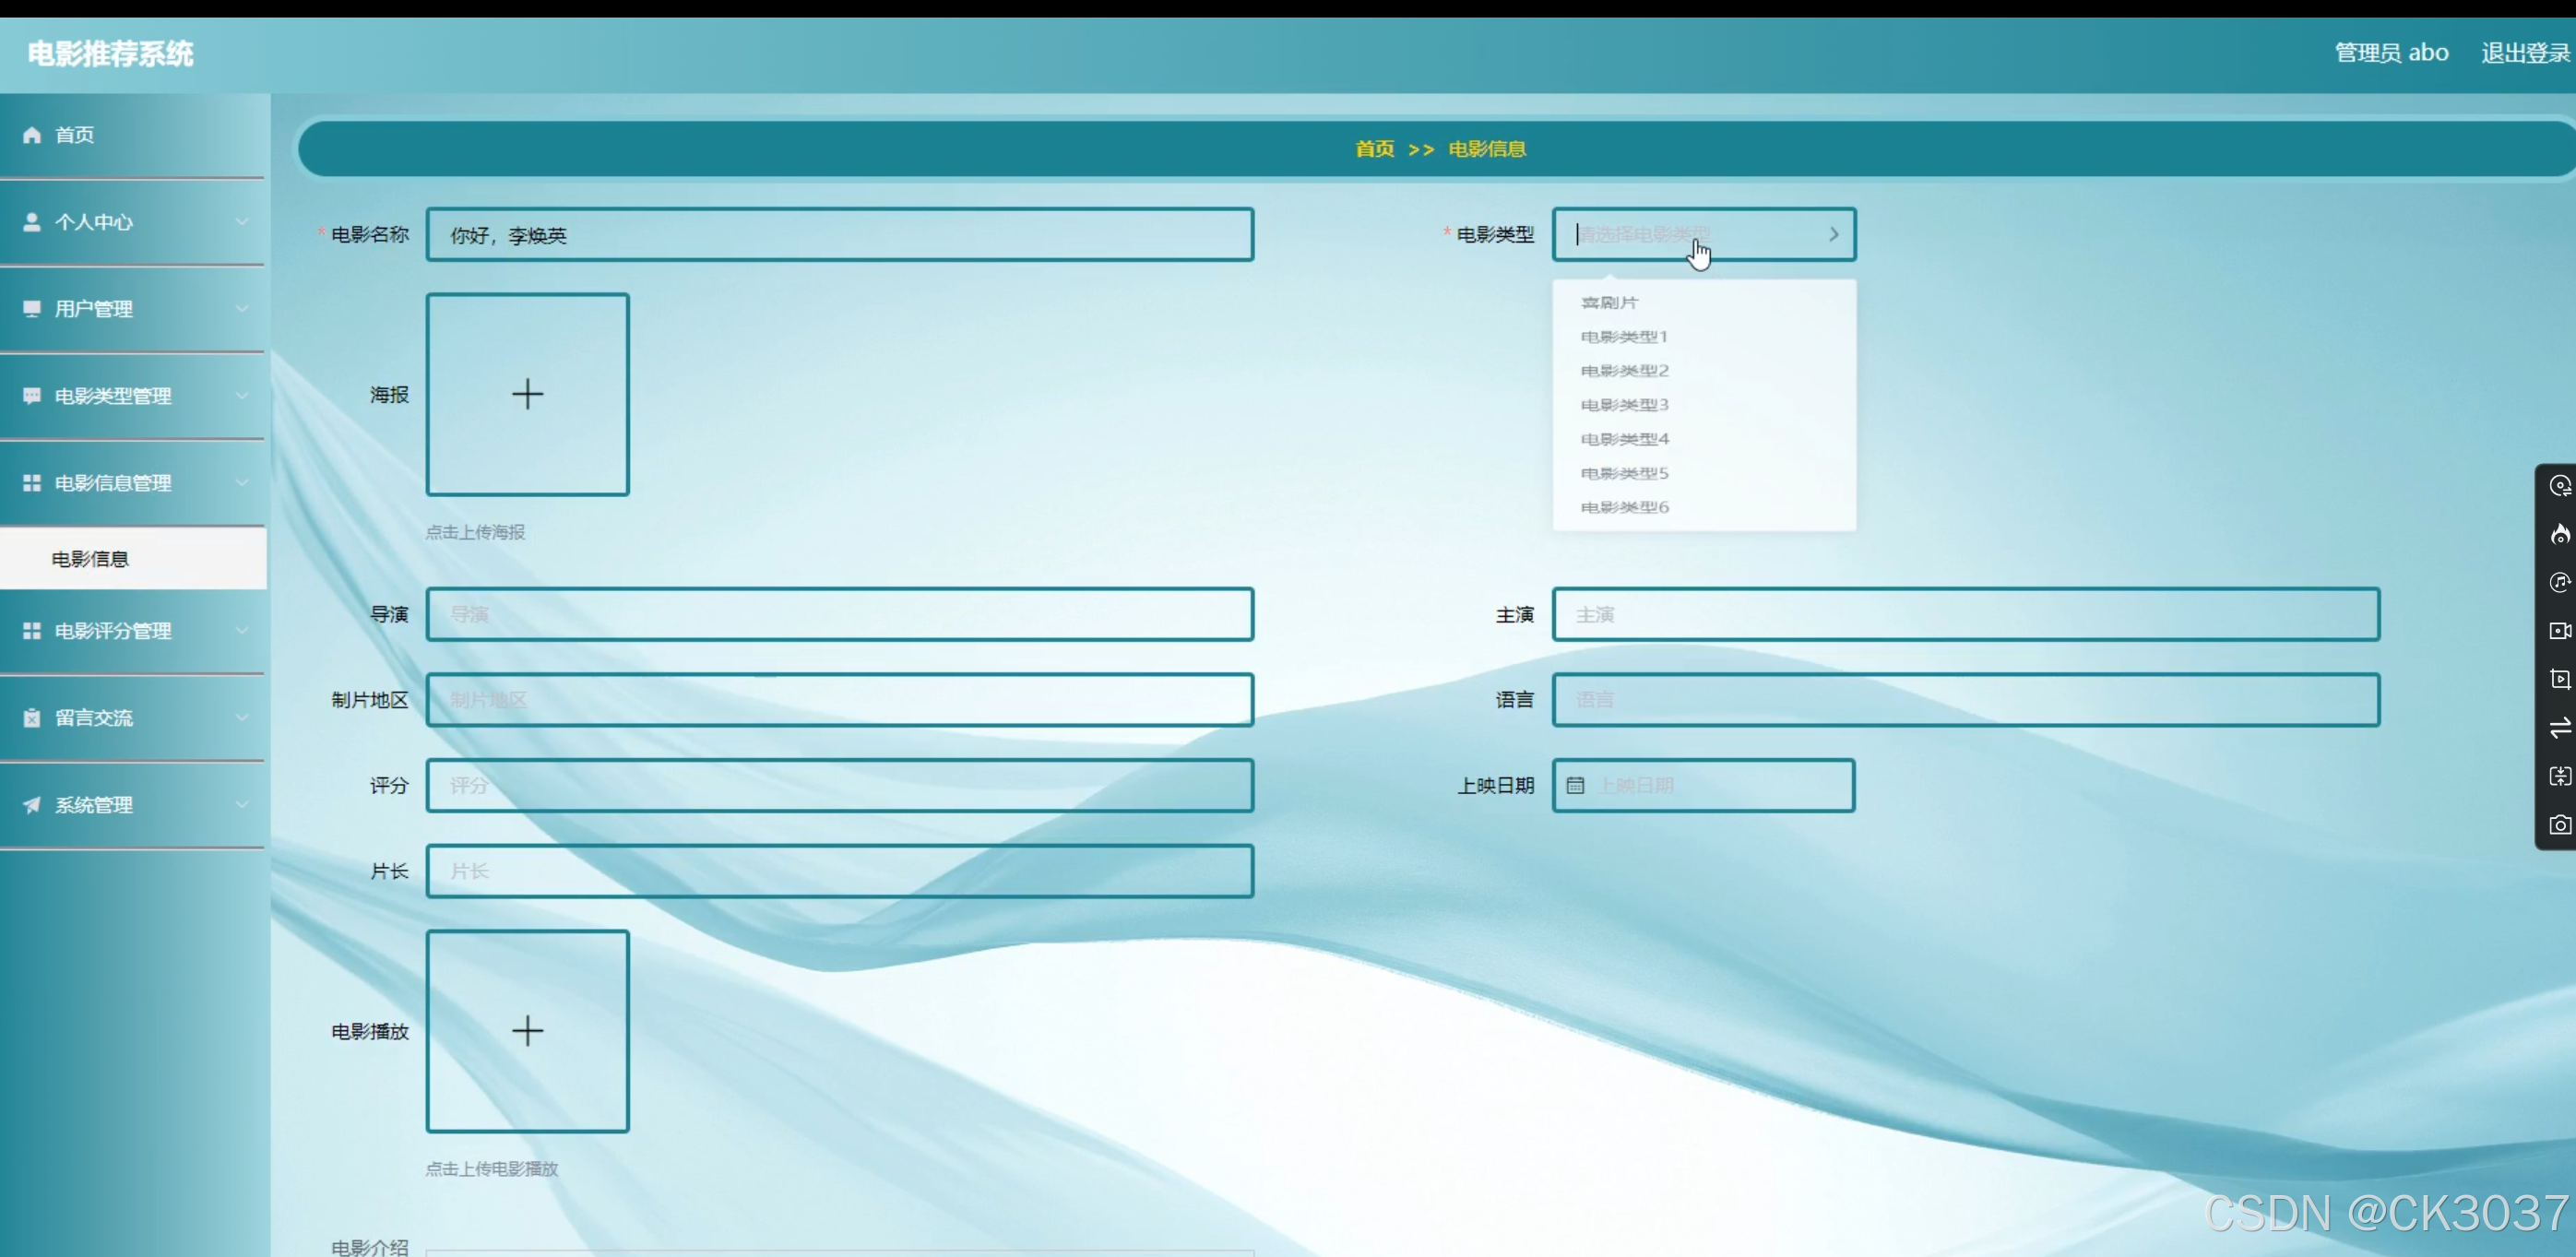Open the 电影类型 select box
Image resolution: width=2576 pixels, height=1257 pixels.
1703,235
